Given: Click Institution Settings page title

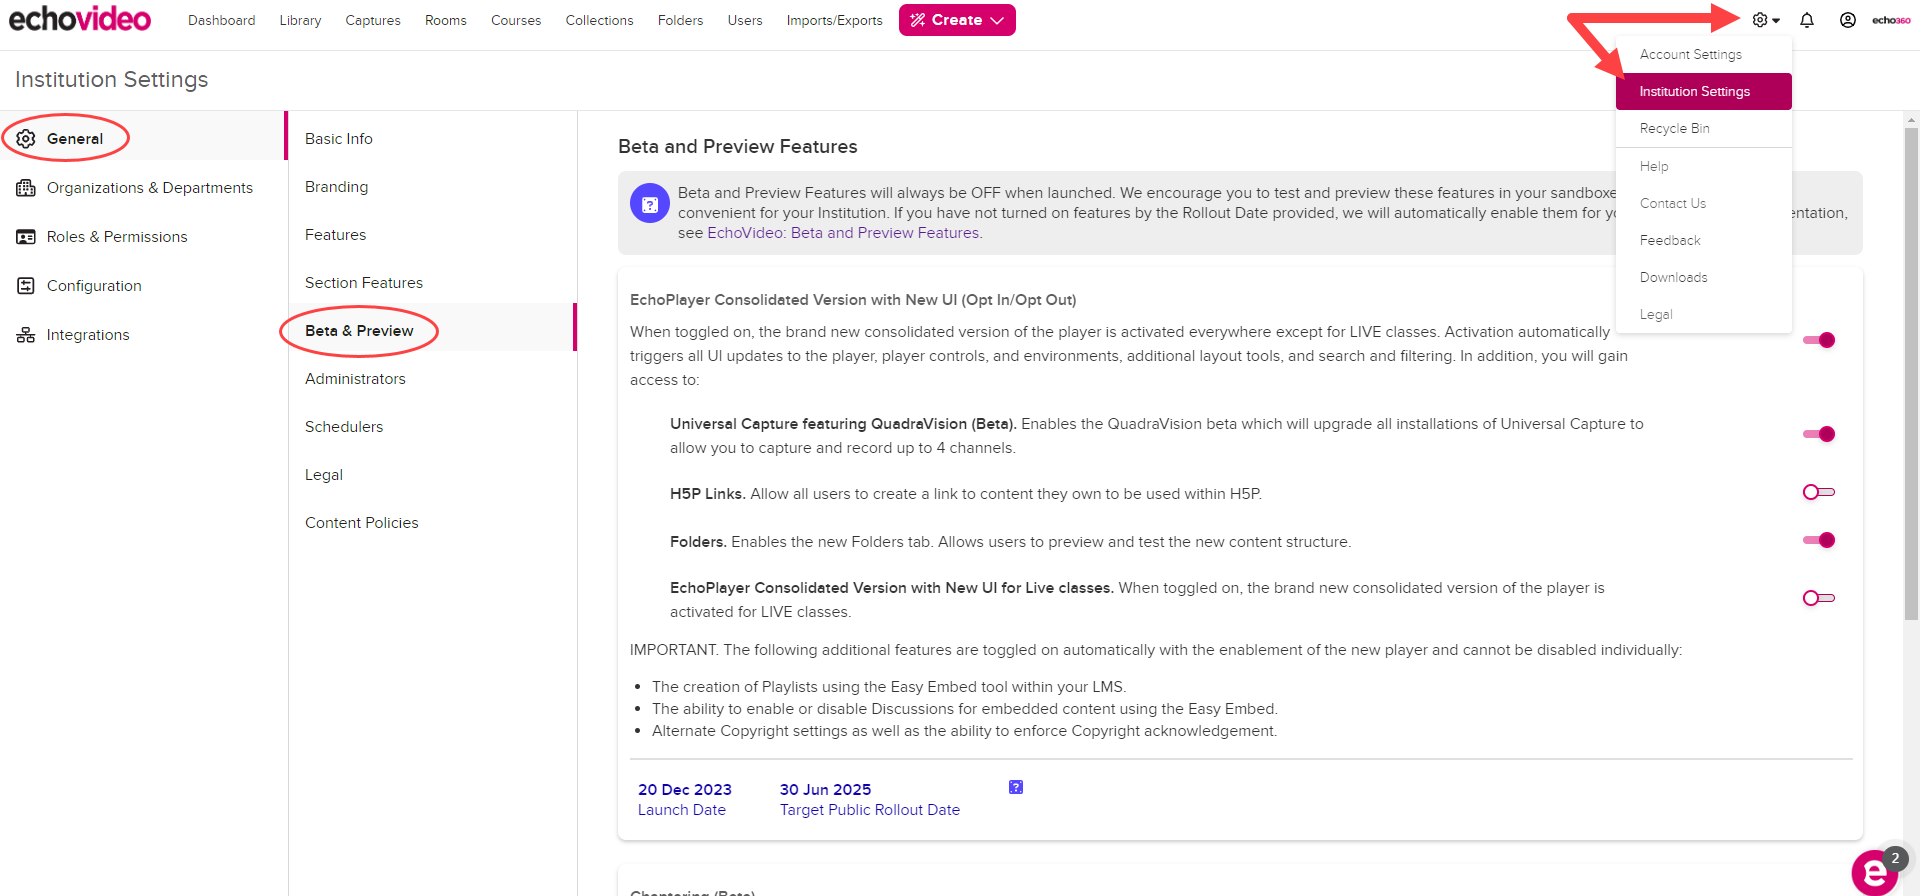Looking at the screenshot, I should (112, 80).
